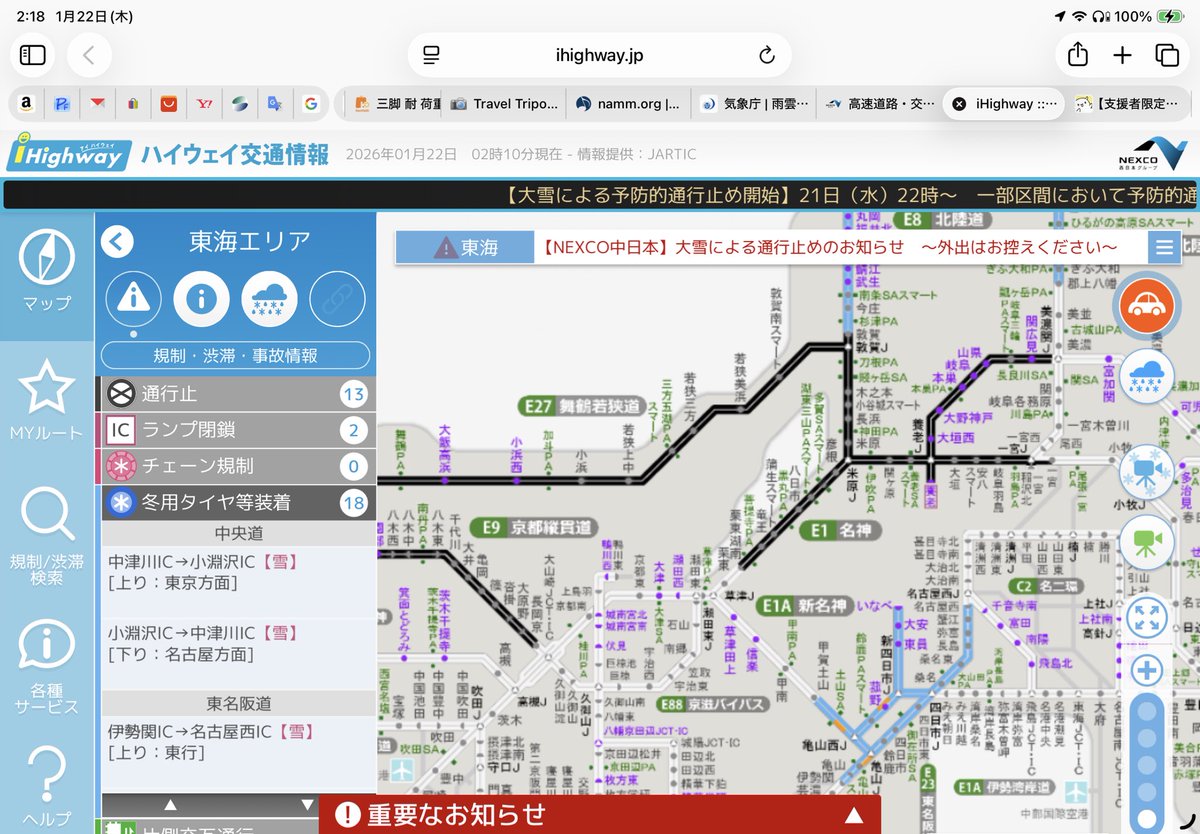Go back from 東海エリア panel
The image size is (1200, 834).
pyautogui.click(x=117, y=241)
